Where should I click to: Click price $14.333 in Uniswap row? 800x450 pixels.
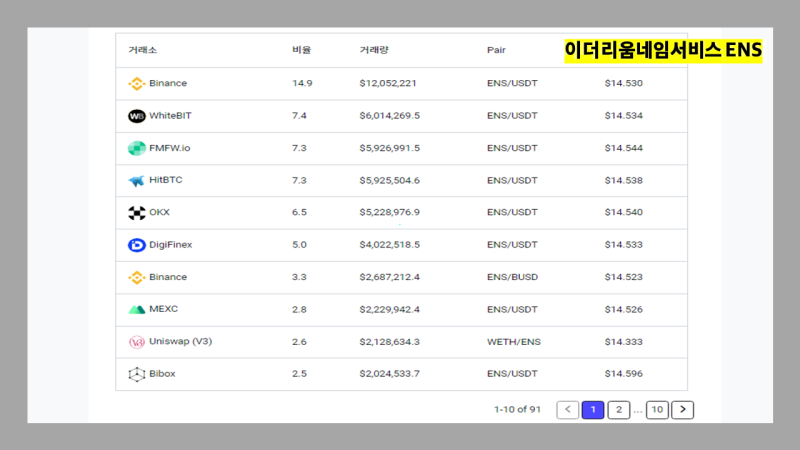pos(623,342)
